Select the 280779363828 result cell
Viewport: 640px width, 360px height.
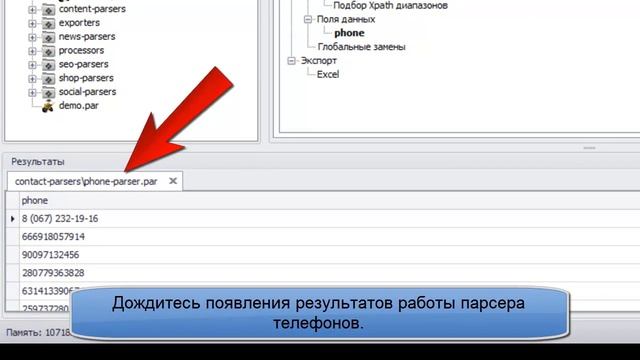[53, 273]
